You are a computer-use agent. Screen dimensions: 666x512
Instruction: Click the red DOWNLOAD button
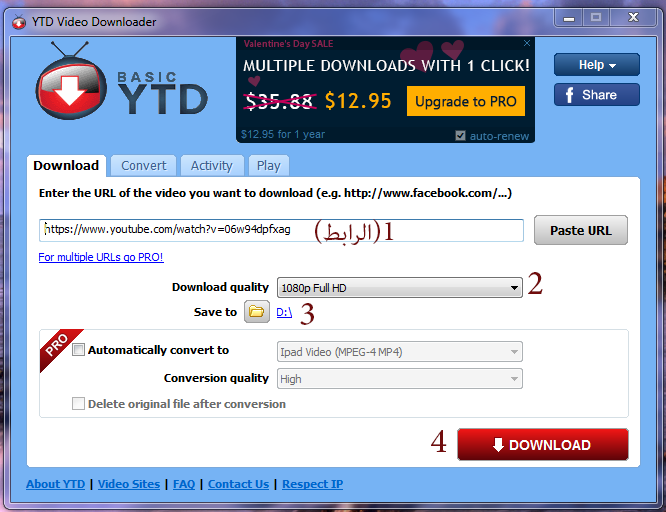click(542, 444)
